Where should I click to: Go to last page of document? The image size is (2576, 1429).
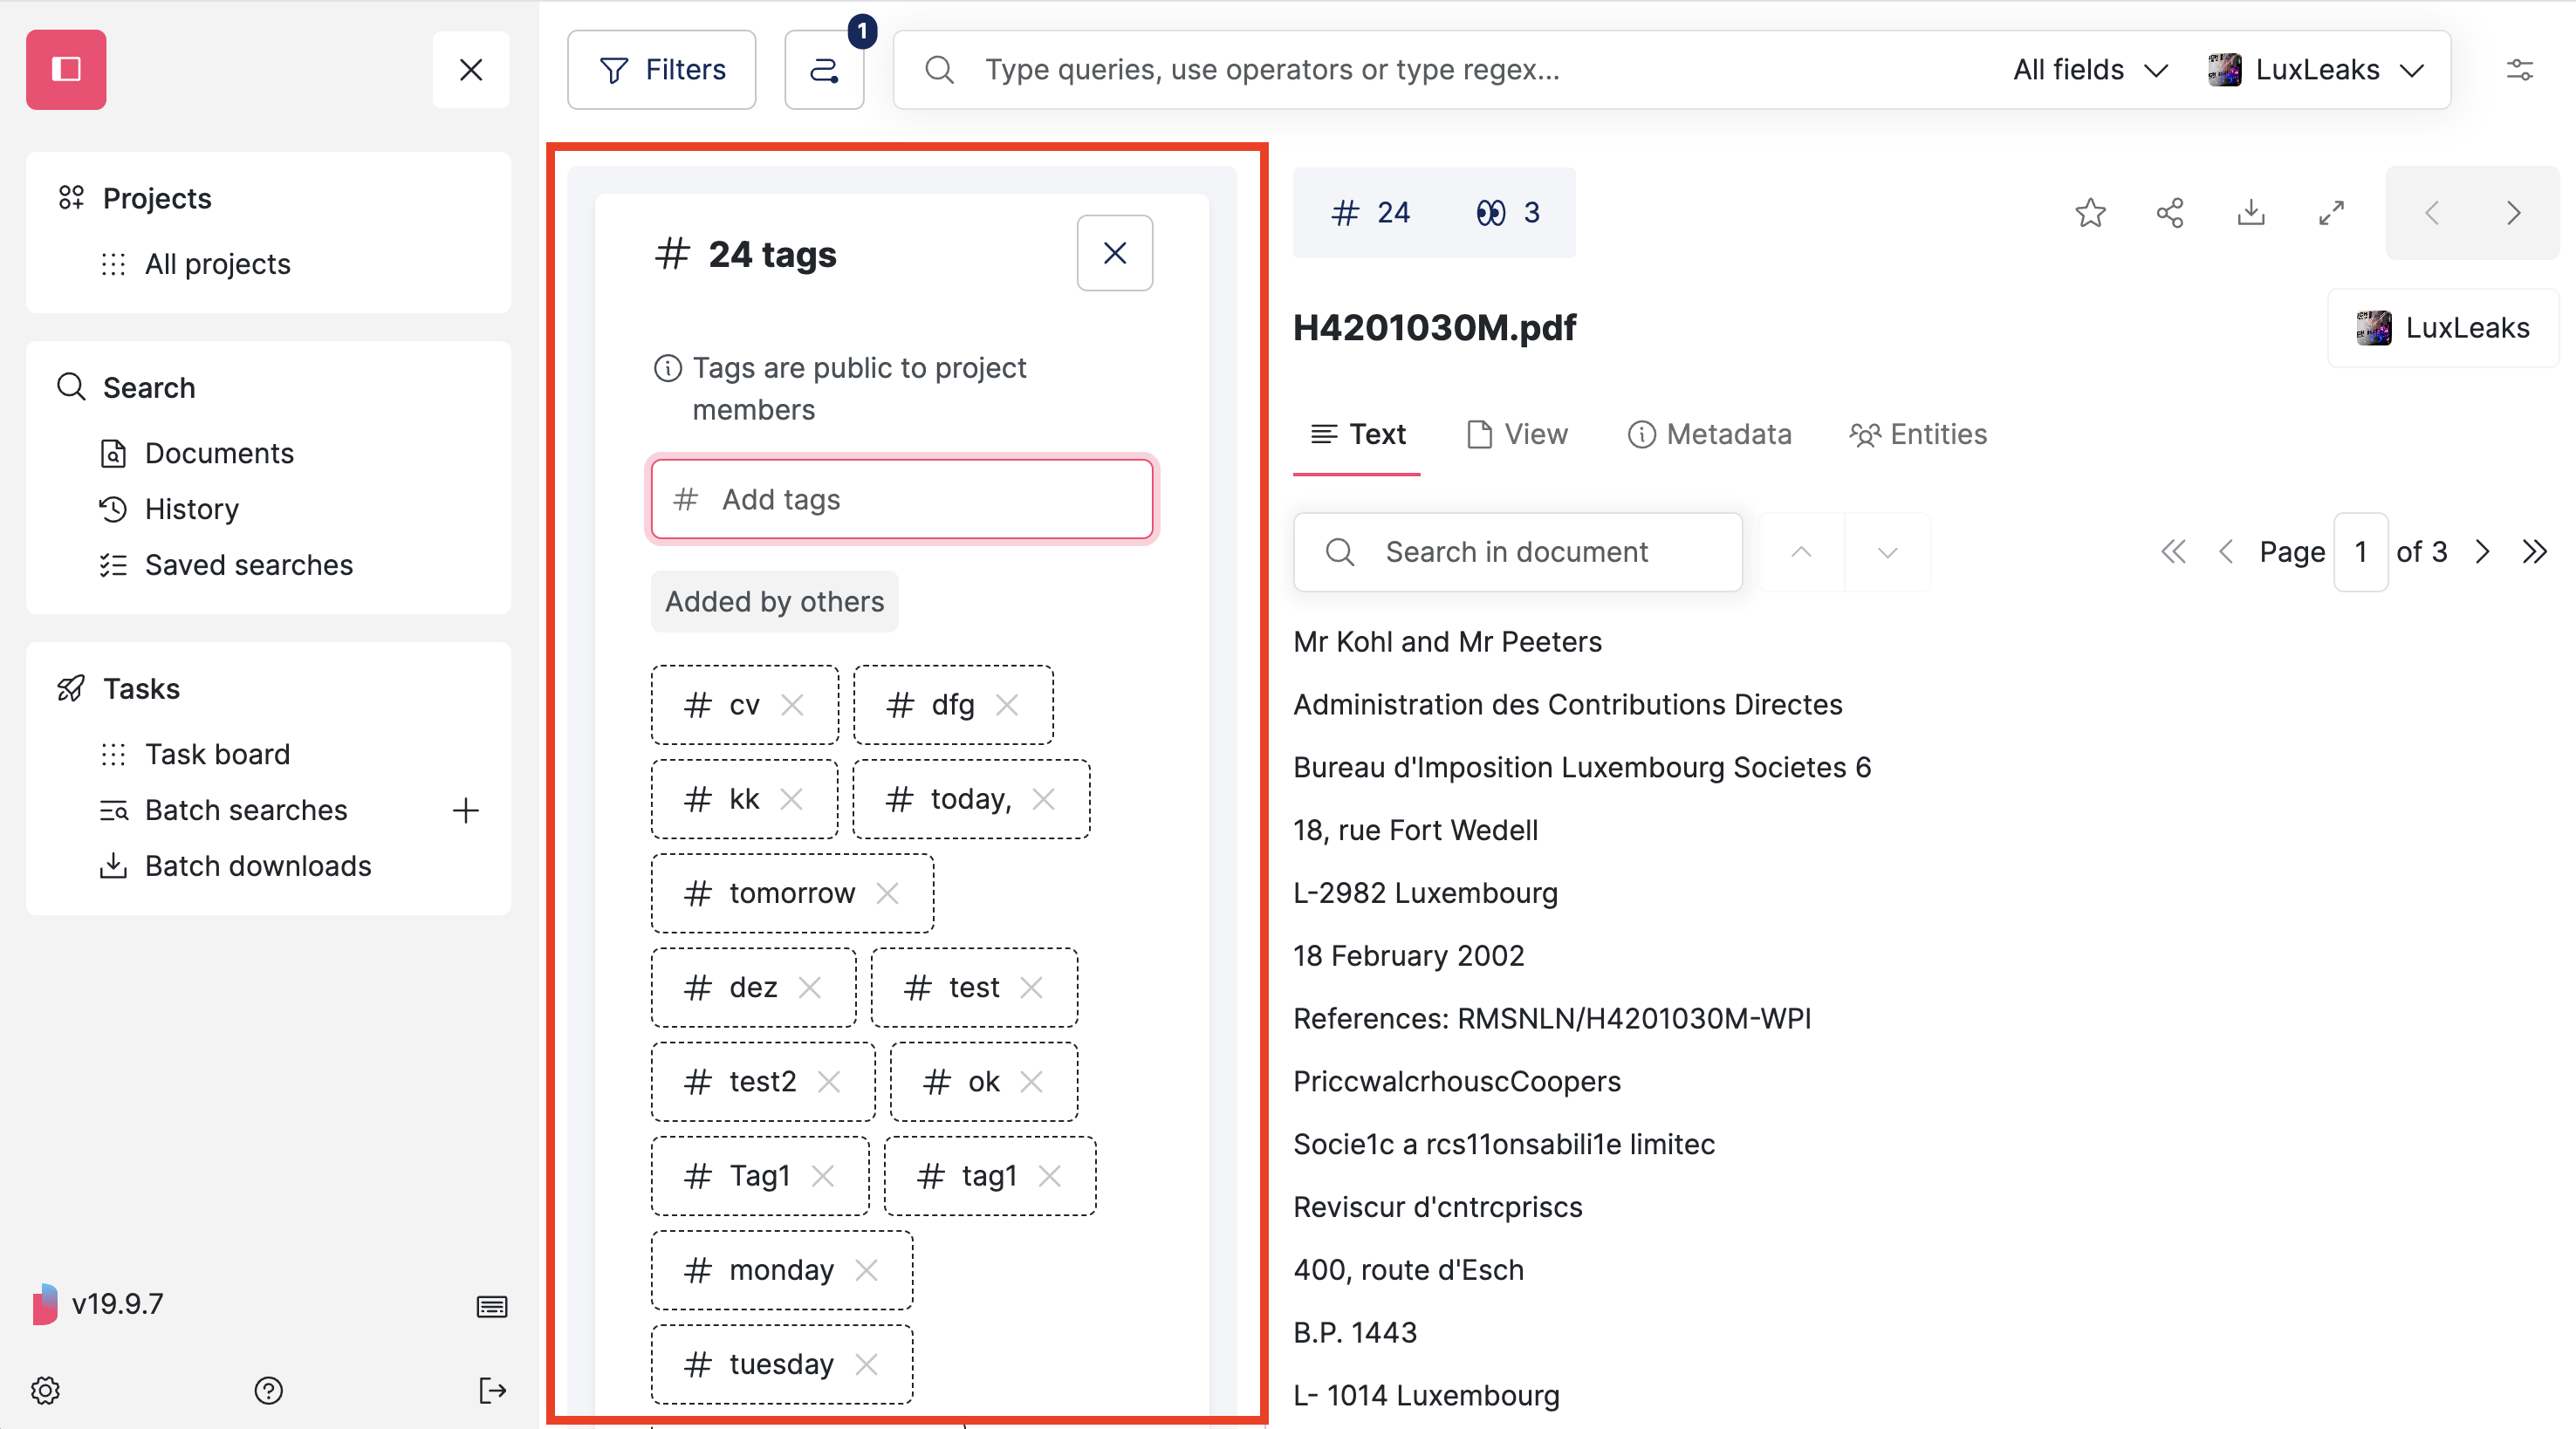2534,552
